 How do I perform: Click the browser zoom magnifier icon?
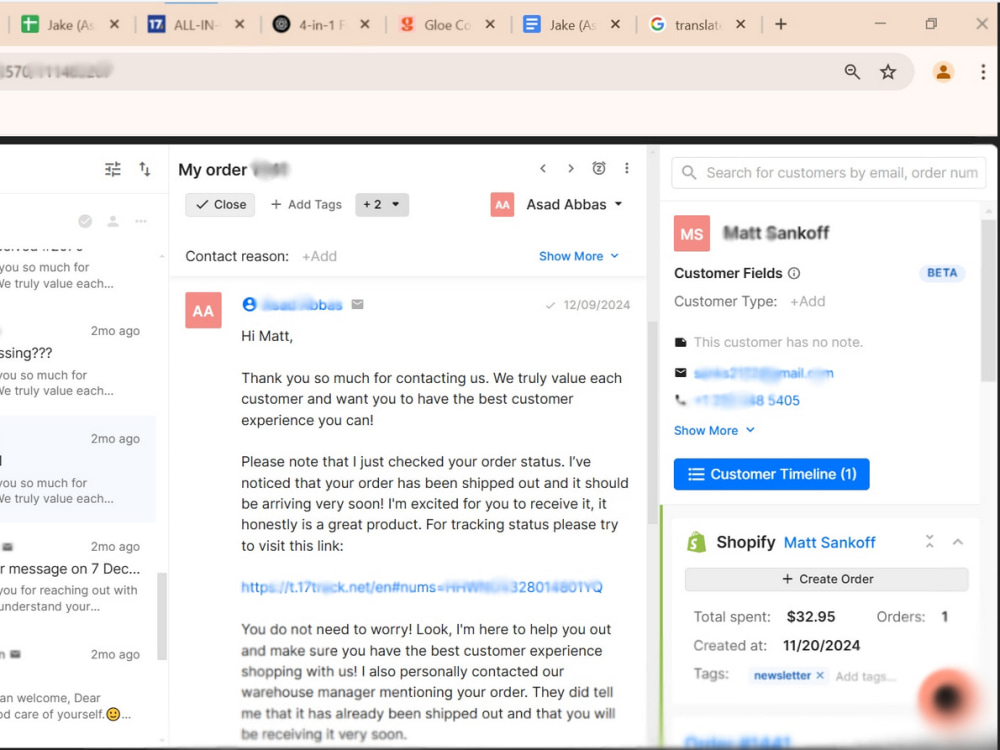point(852,71)
